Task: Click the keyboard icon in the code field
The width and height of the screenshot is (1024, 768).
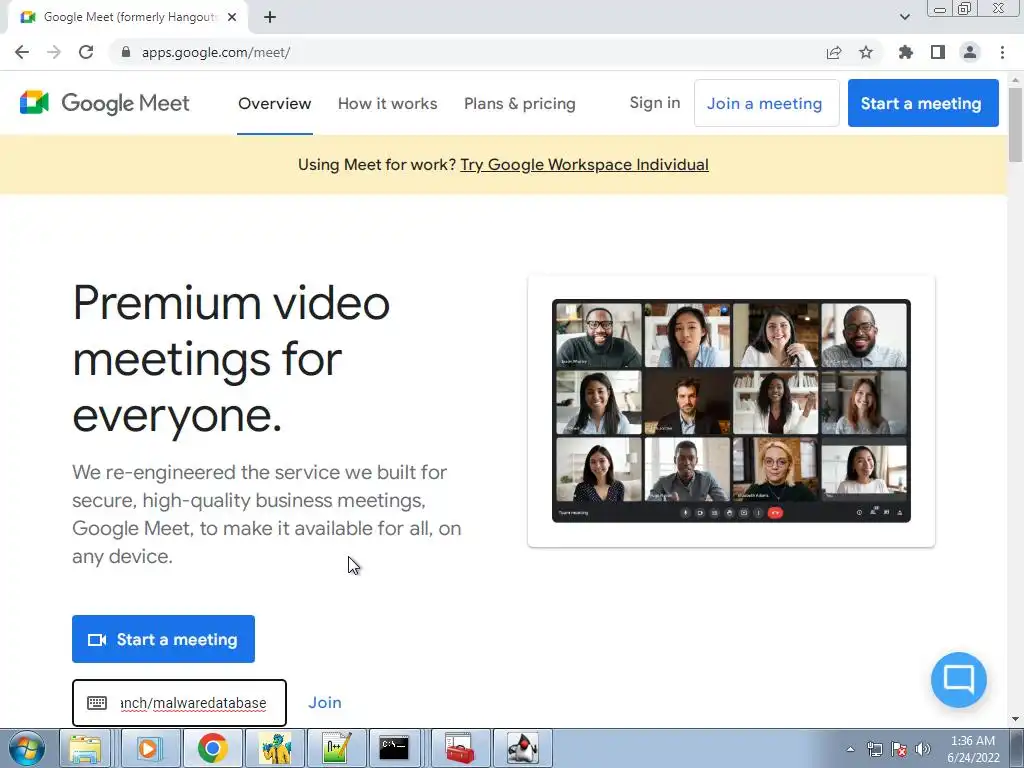Action: tap(97, 703)
